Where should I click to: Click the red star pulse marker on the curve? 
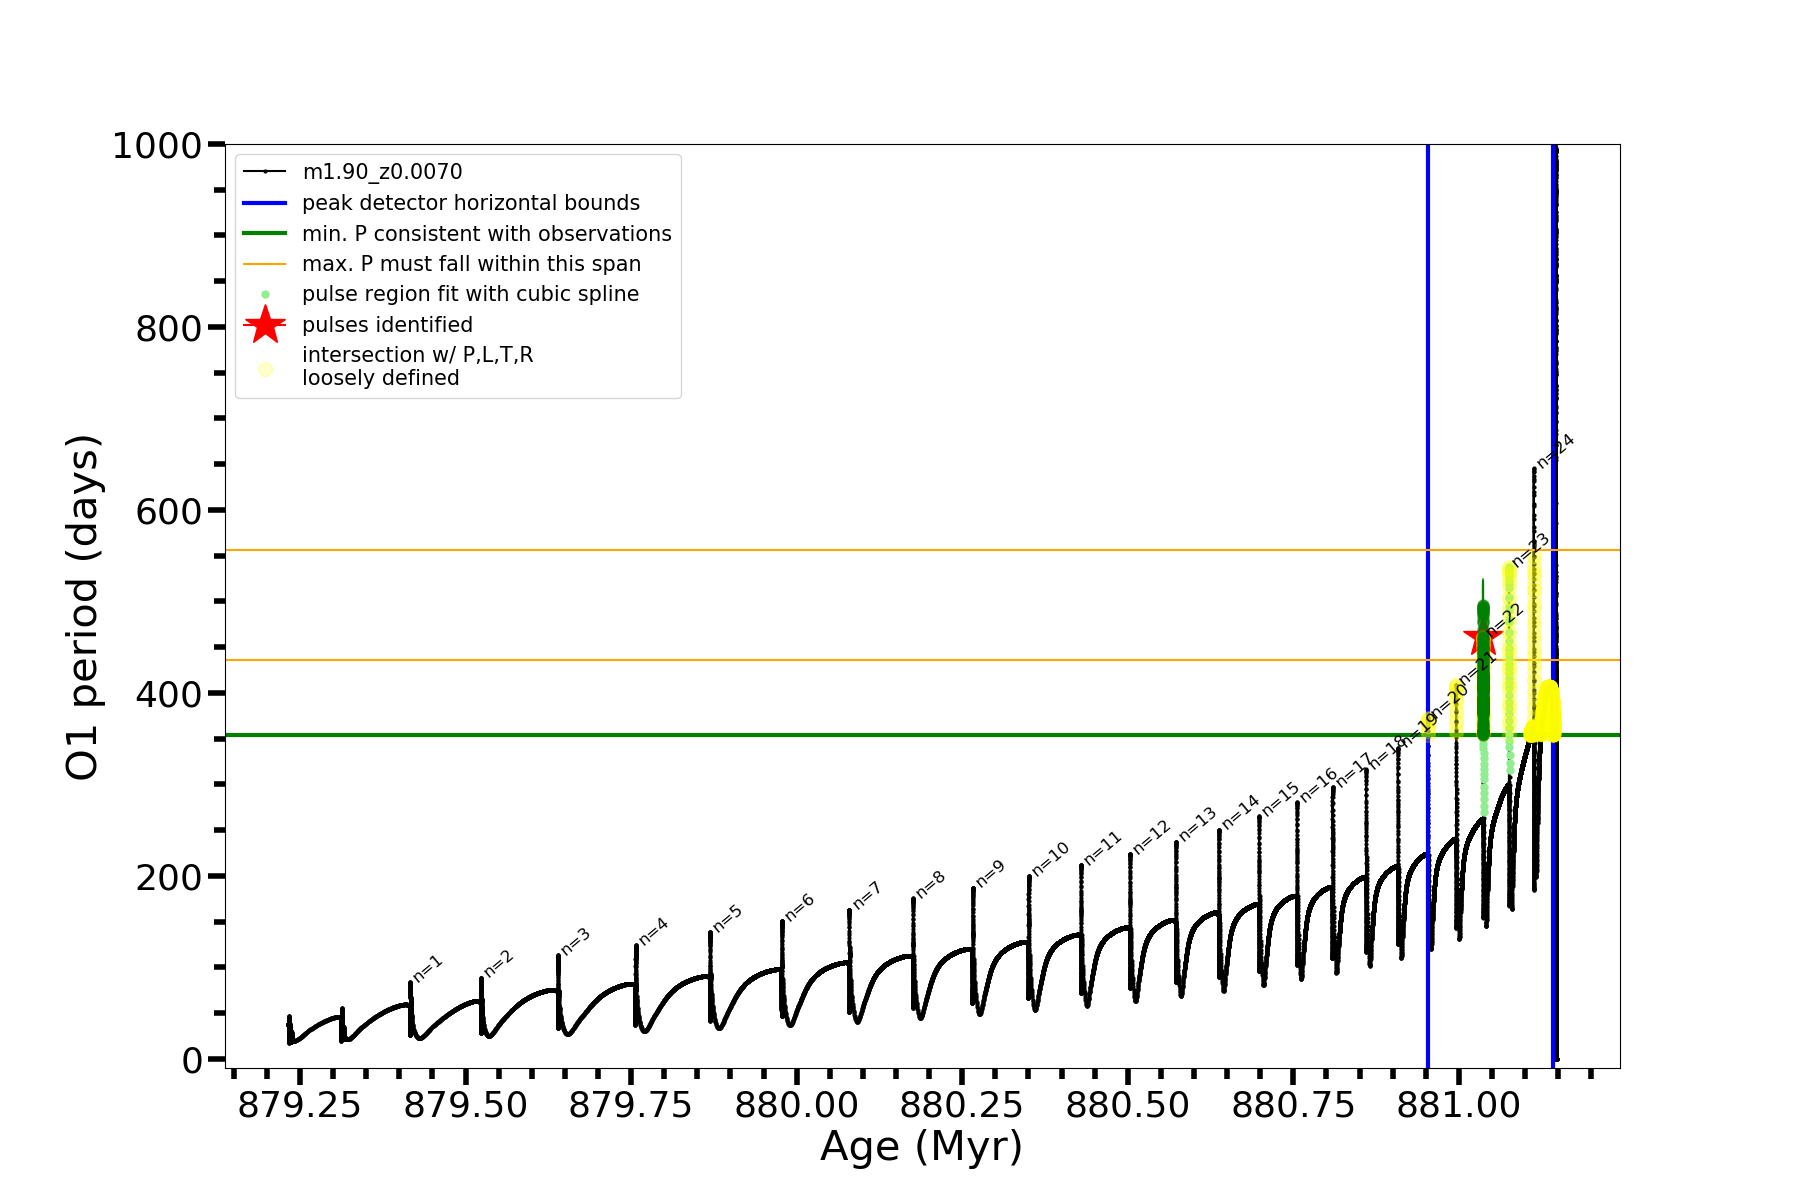pos(1481,637)
